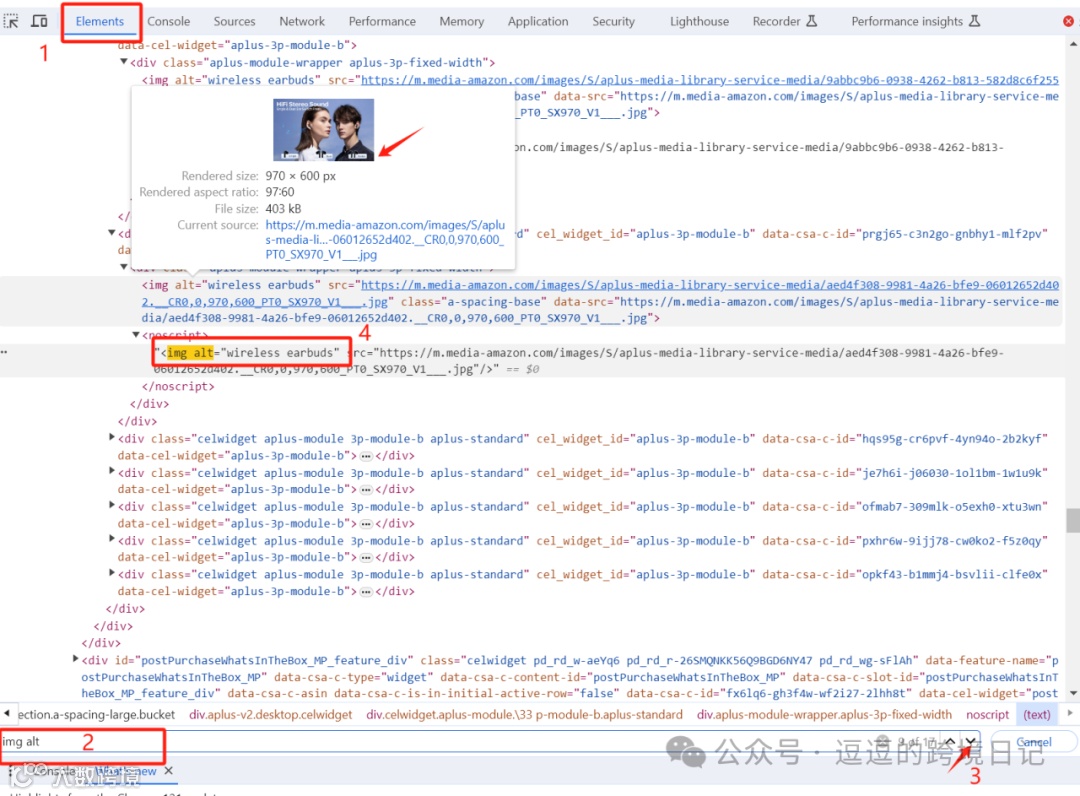Select the p-module-b.aplus-standard breadcrumb

click(x=524, y=715)
